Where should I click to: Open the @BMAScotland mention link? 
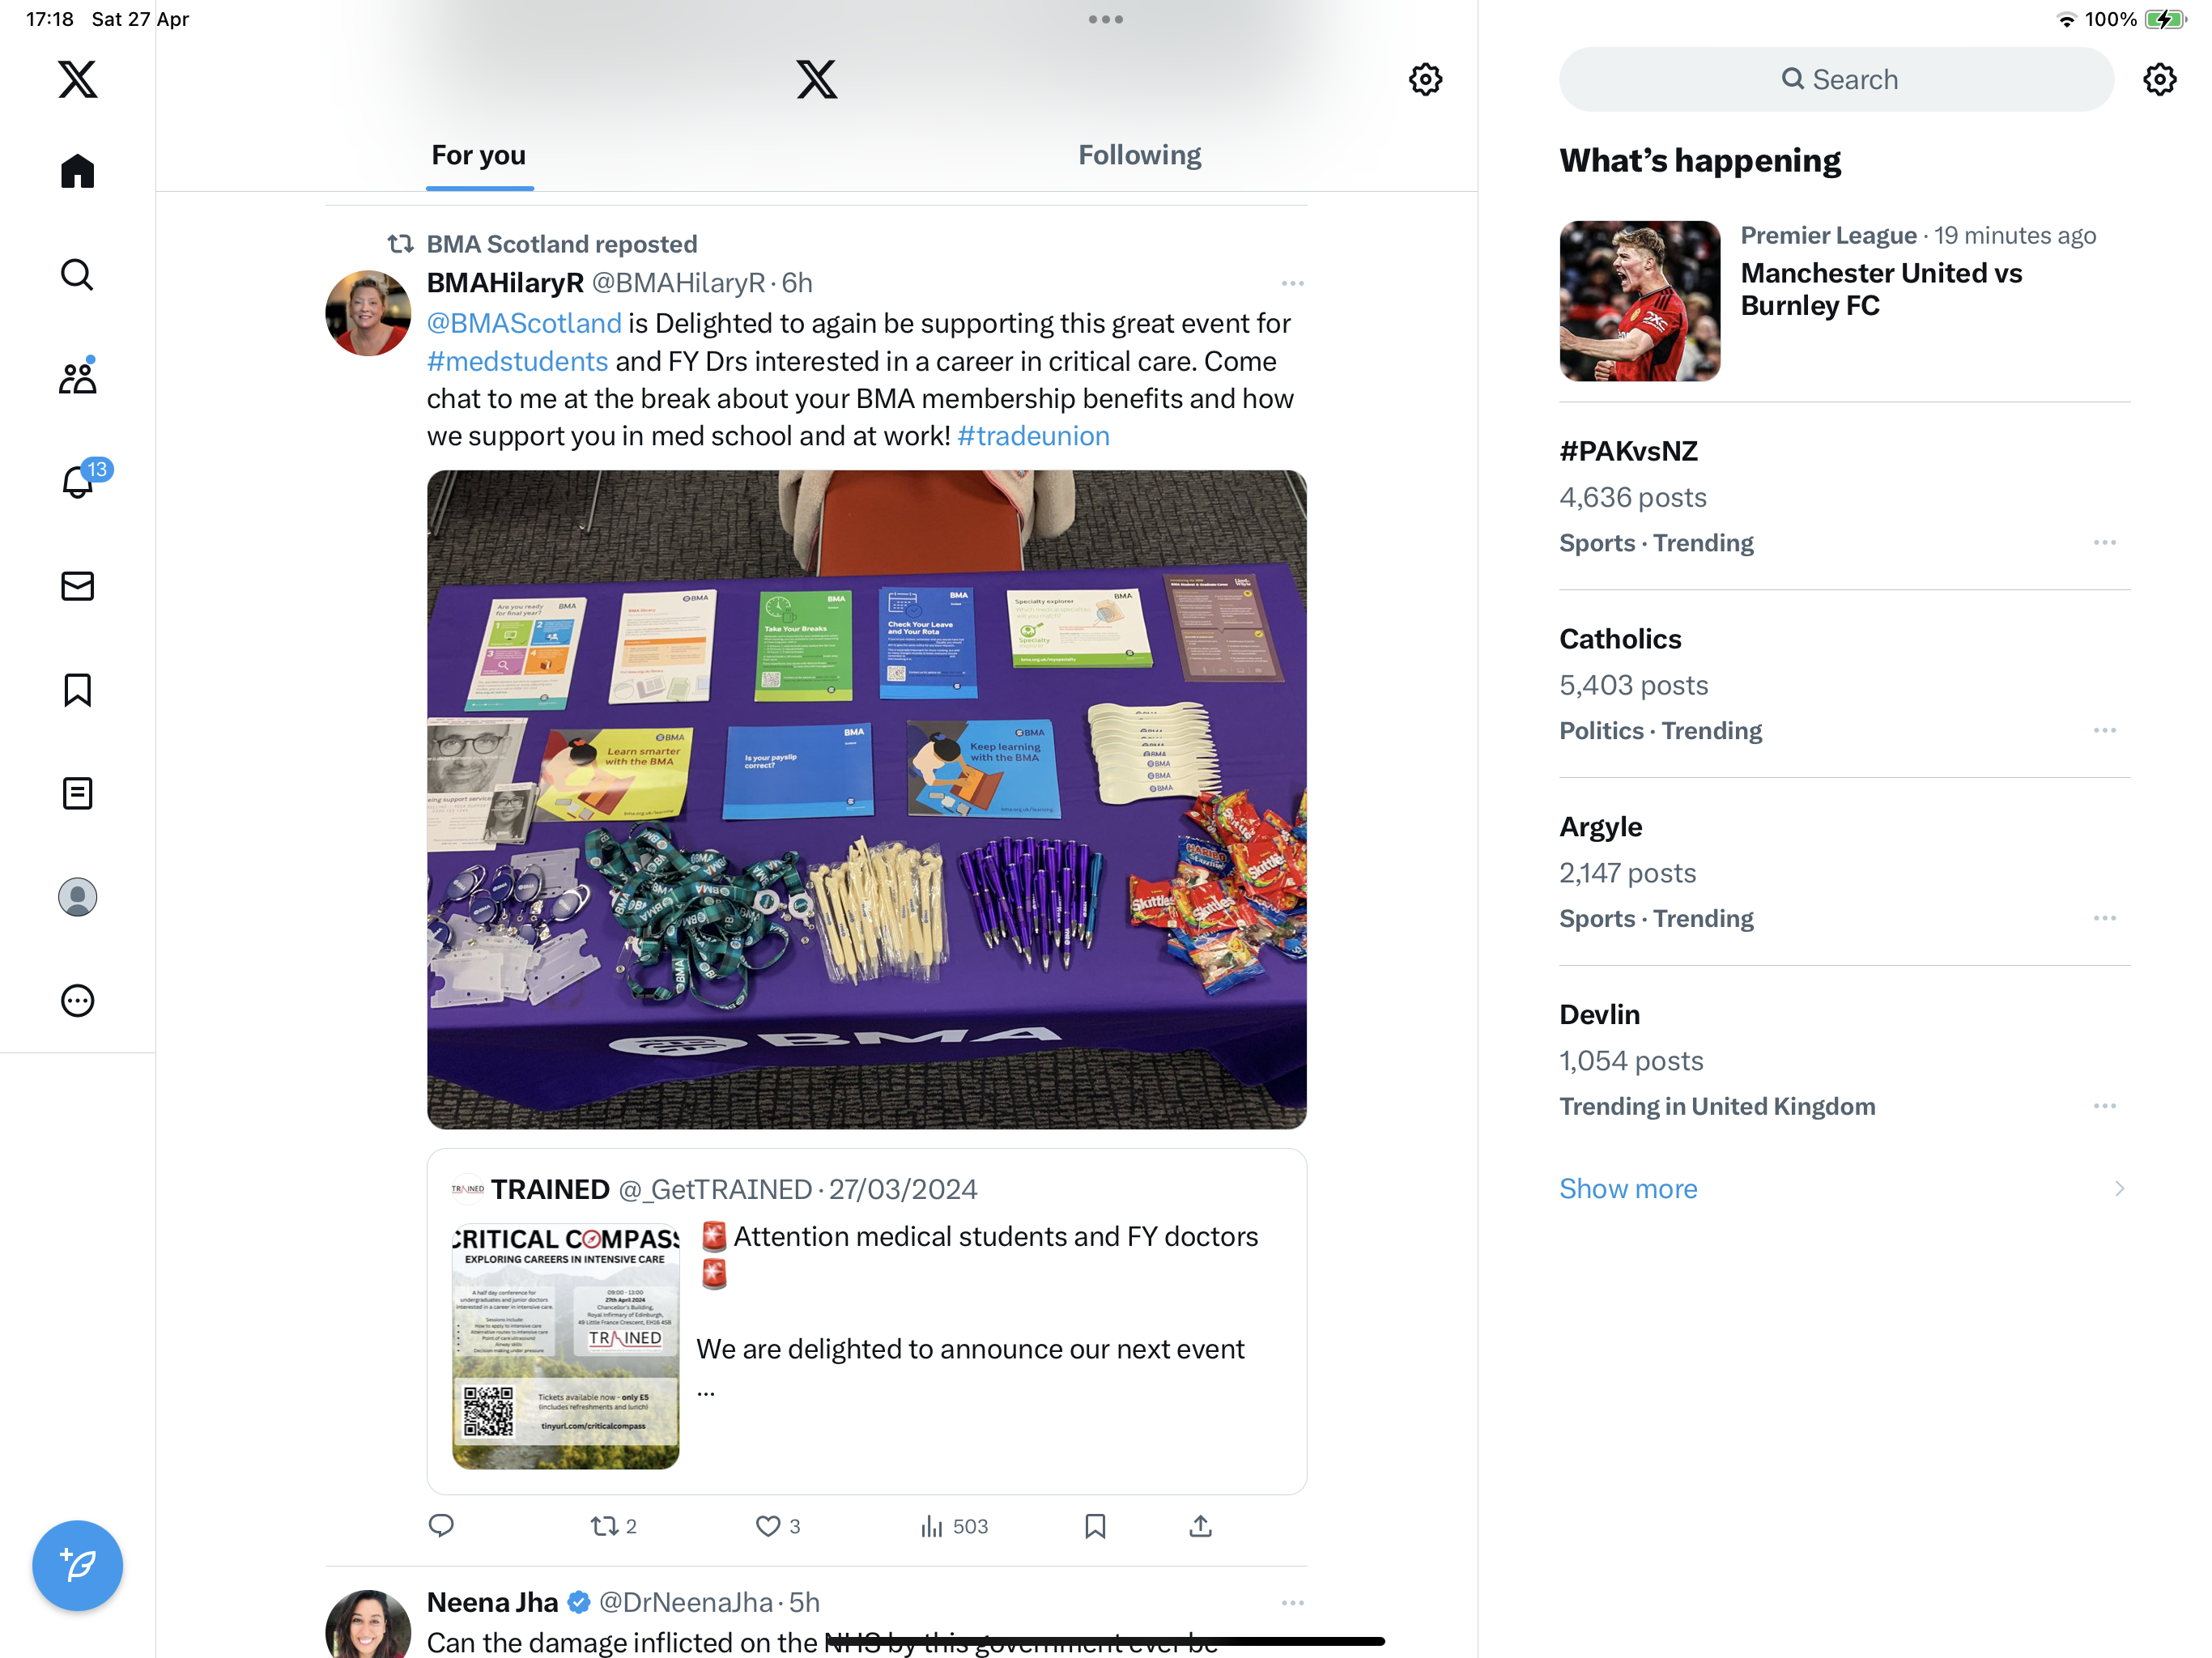[x=524, y=323]
